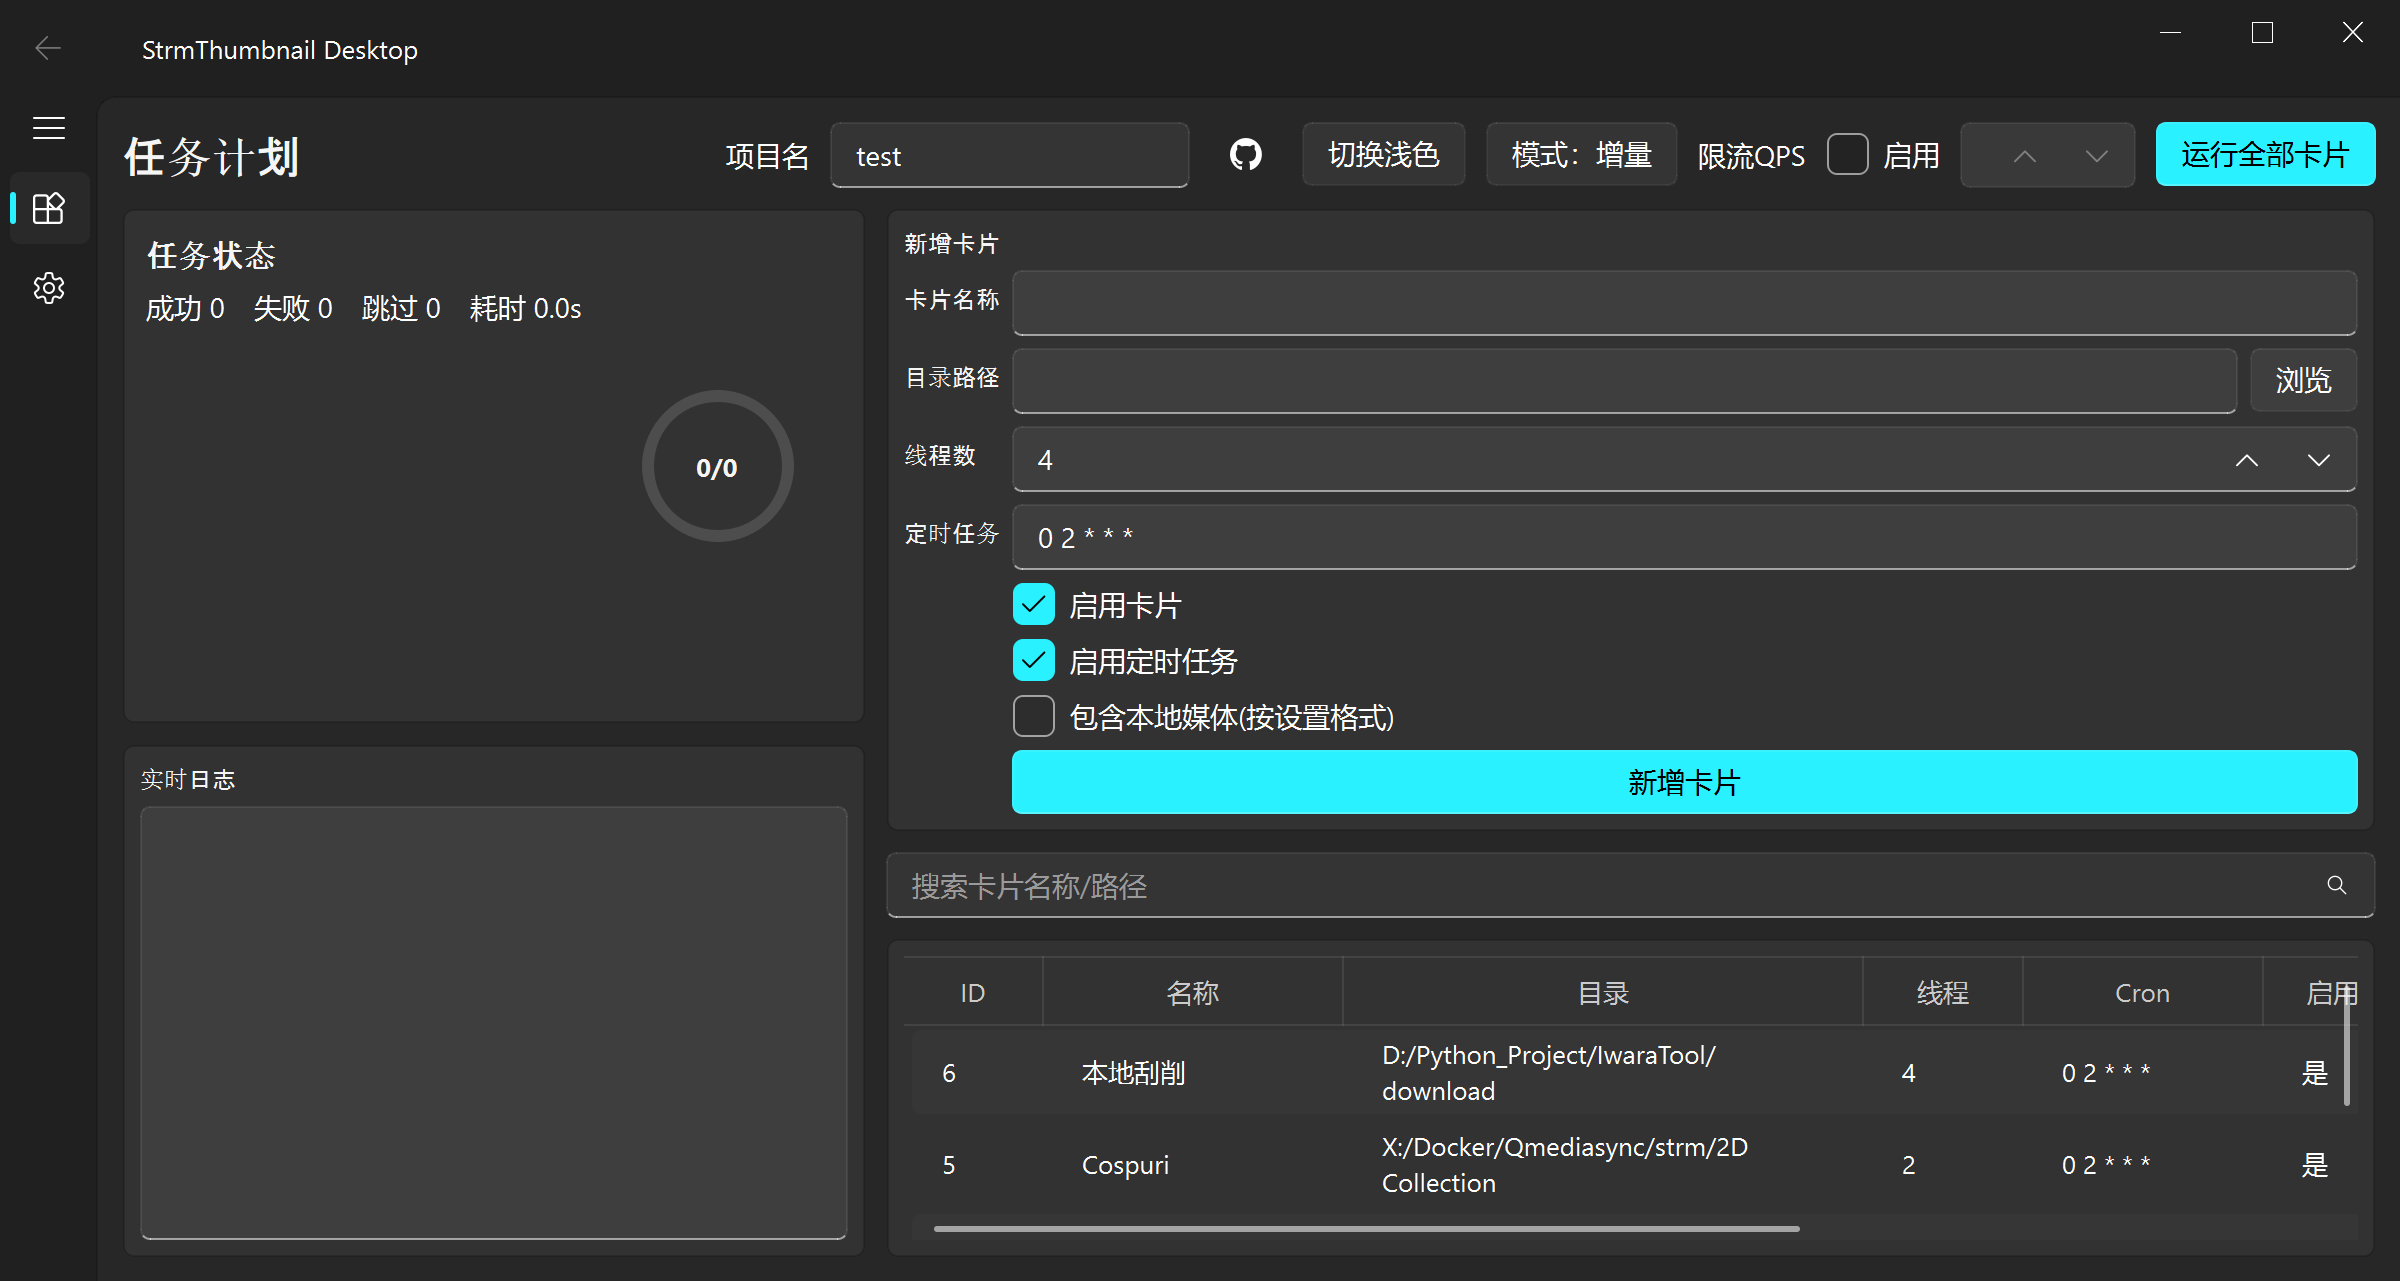2400x1281 pixels.
Task: Switch mode via 模式：增量 button
Action: 1581,155
